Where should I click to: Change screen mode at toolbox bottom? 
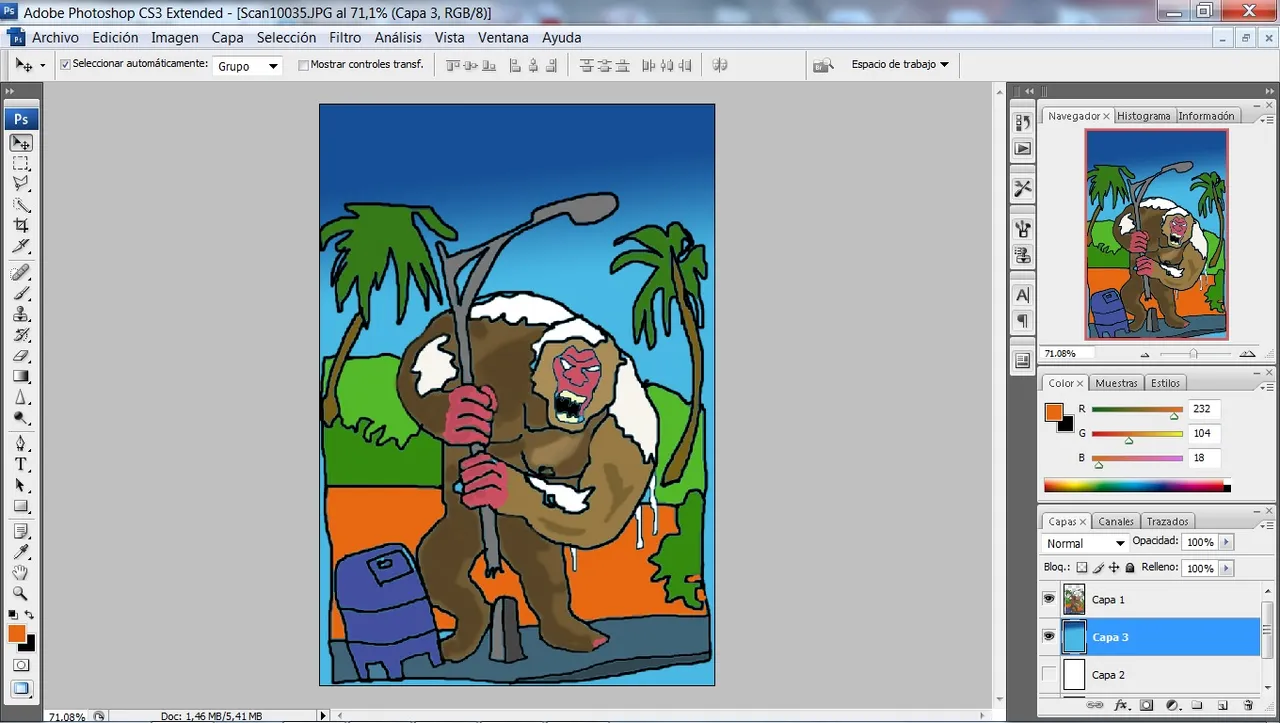point(21,688)
